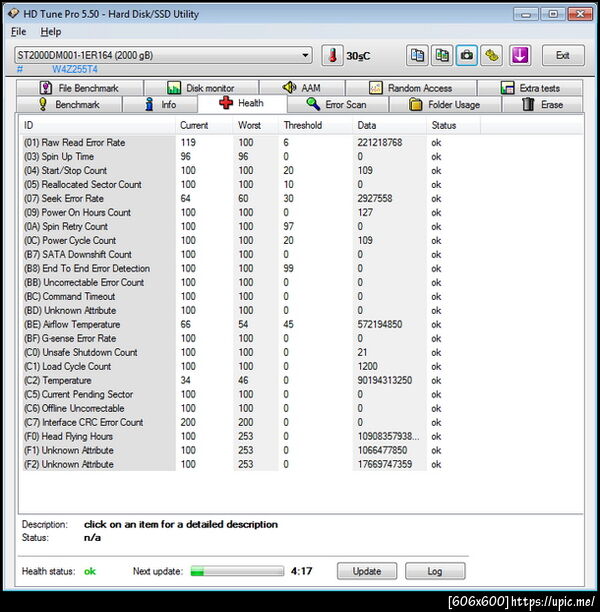Select the (BD) Unknown Attribute row
600x612 pixels.
[x=252, y=310]
